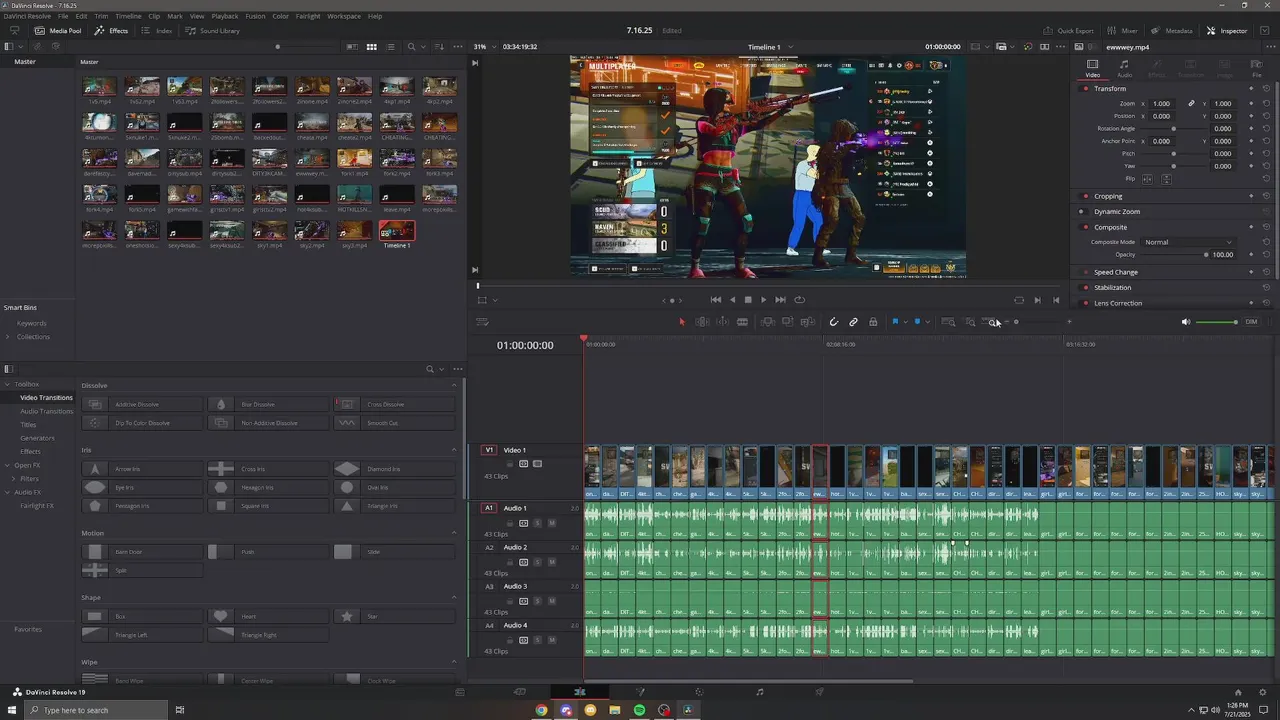Open the viewer zoom 31% dropdown
1280x720 pixels.
pos(486,47)
